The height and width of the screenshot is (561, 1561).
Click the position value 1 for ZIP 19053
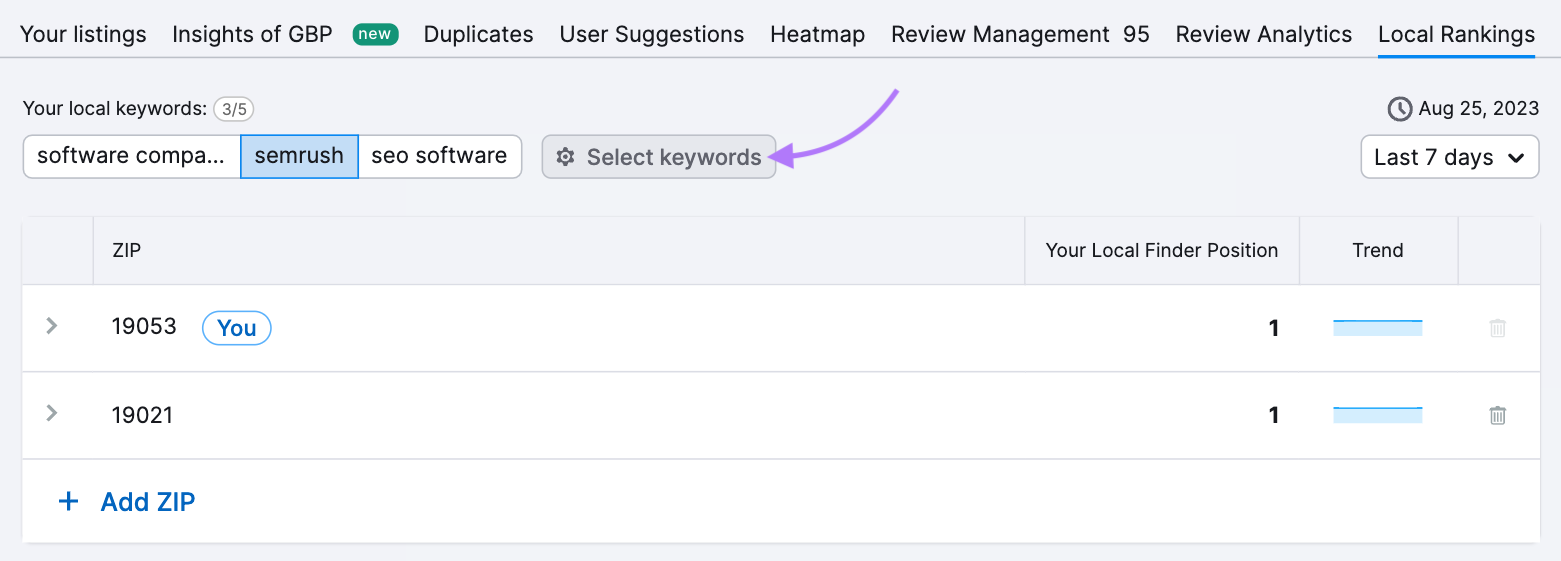(1273, 328)
